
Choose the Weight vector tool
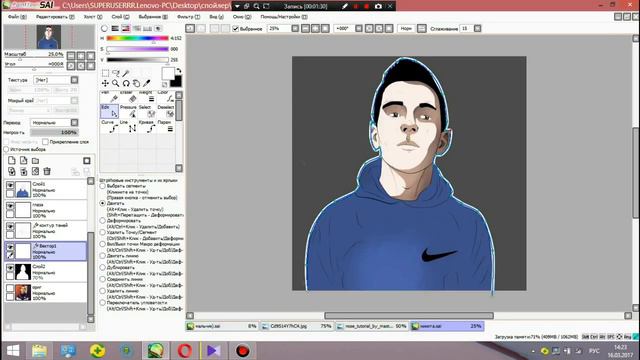click(x=147, y=97)
